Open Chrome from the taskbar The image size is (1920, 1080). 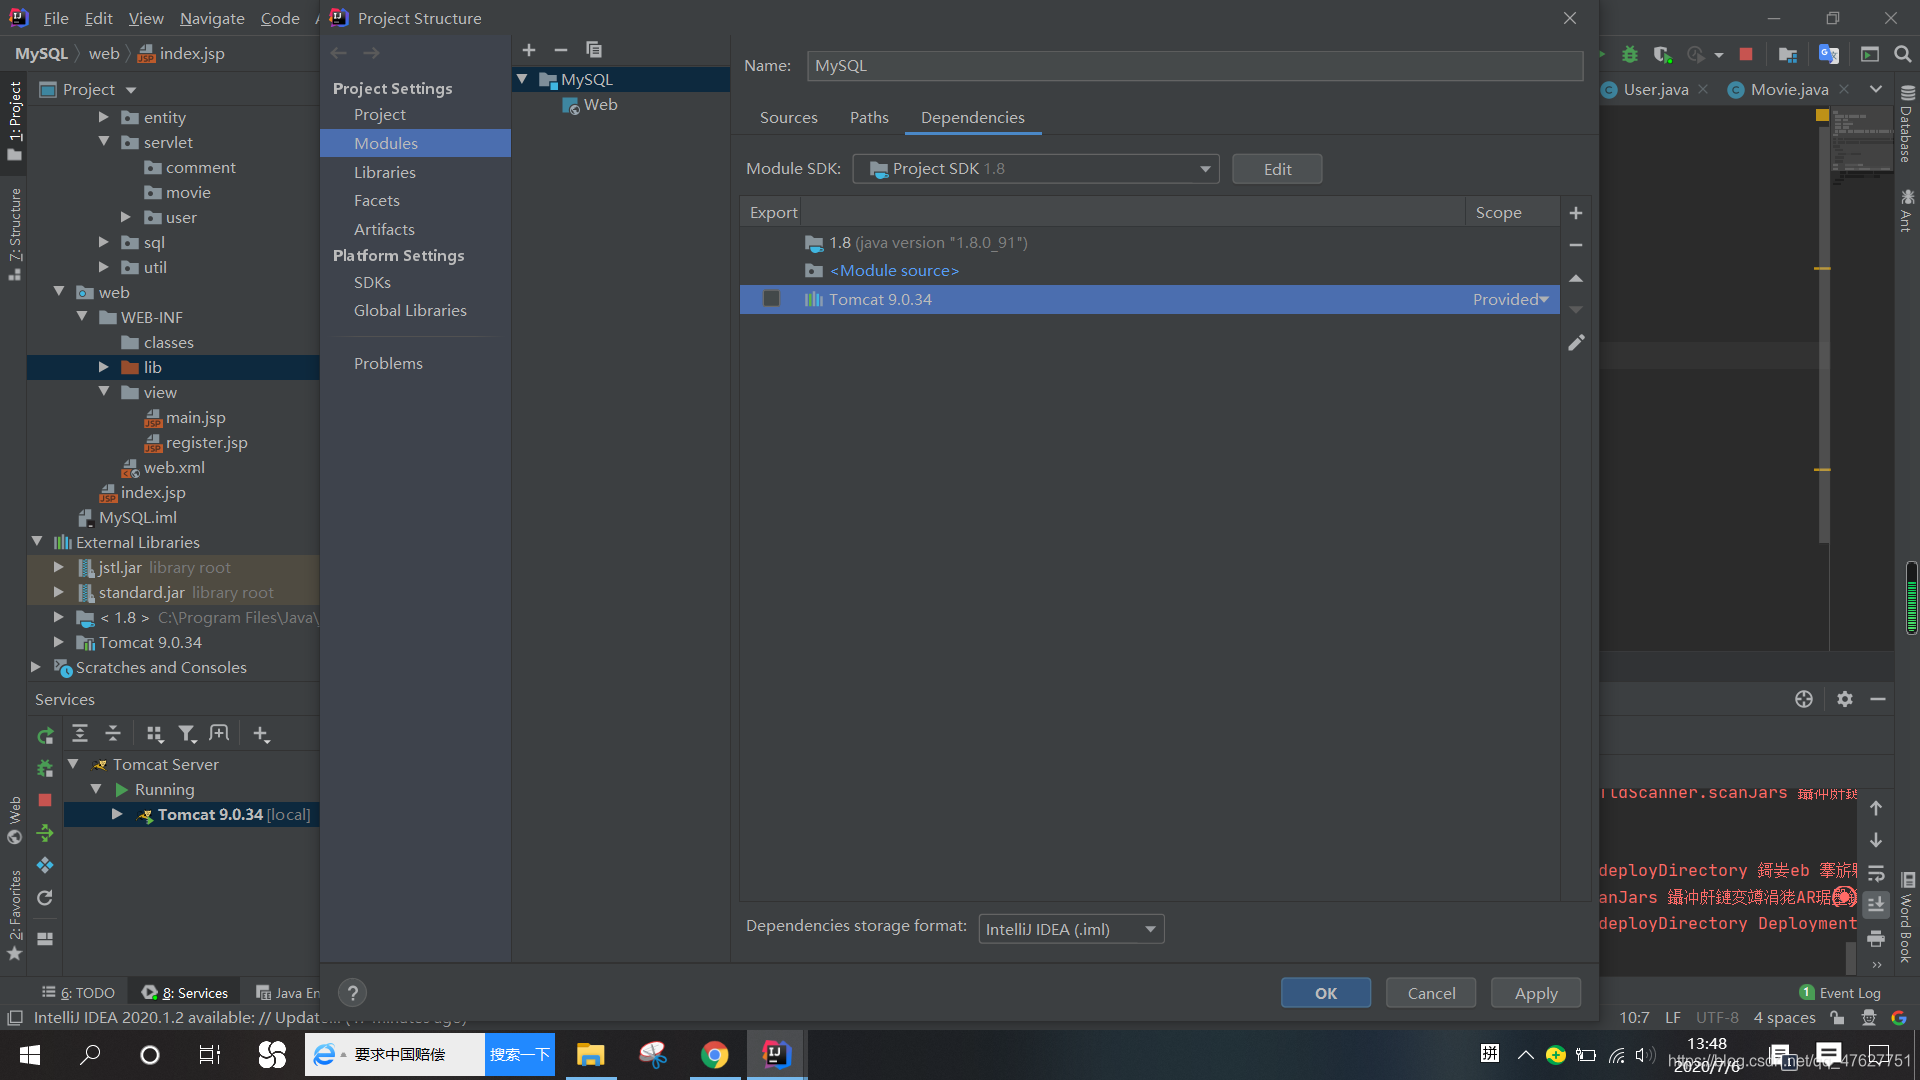pyautogui.click(x=714, y=1055)
